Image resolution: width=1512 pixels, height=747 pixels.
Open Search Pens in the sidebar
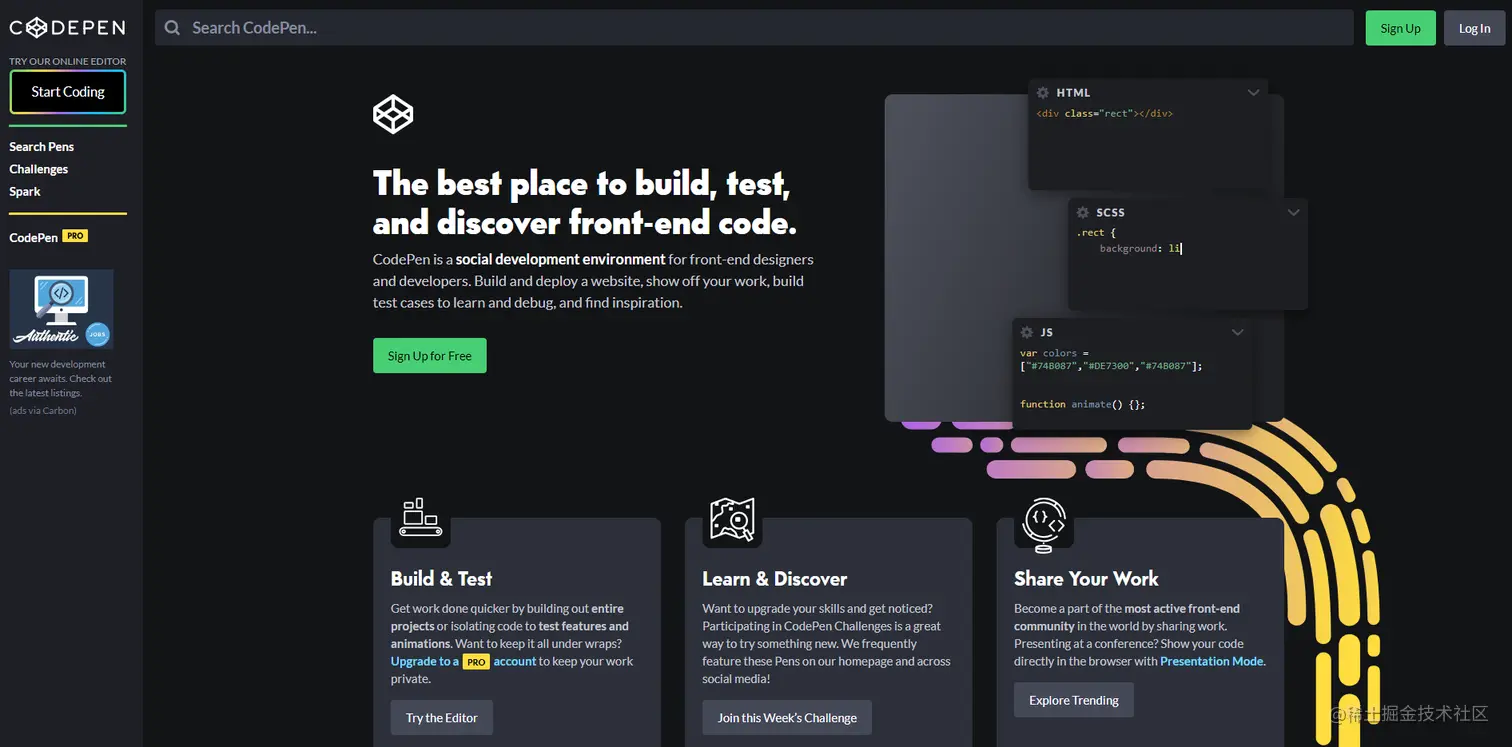click(42, 147)
